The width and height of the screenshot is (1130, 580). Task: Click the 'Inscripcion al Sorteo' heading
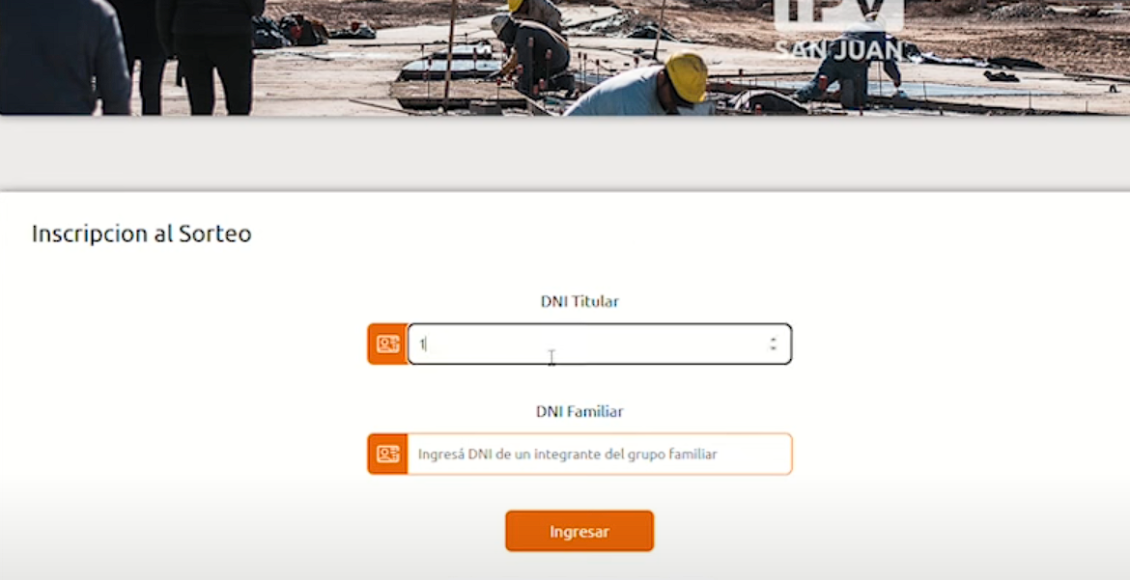[x=141, y=233]
